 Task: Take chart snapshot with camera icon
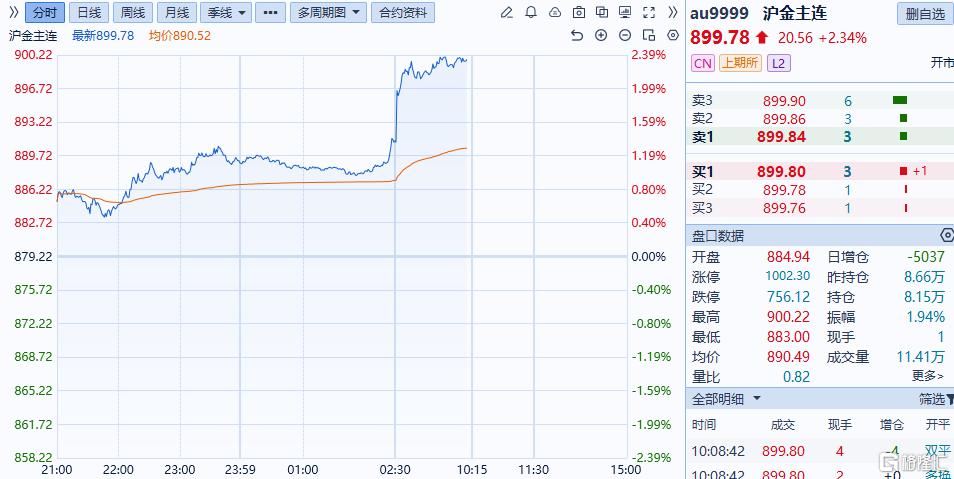[x=579, y=13]
